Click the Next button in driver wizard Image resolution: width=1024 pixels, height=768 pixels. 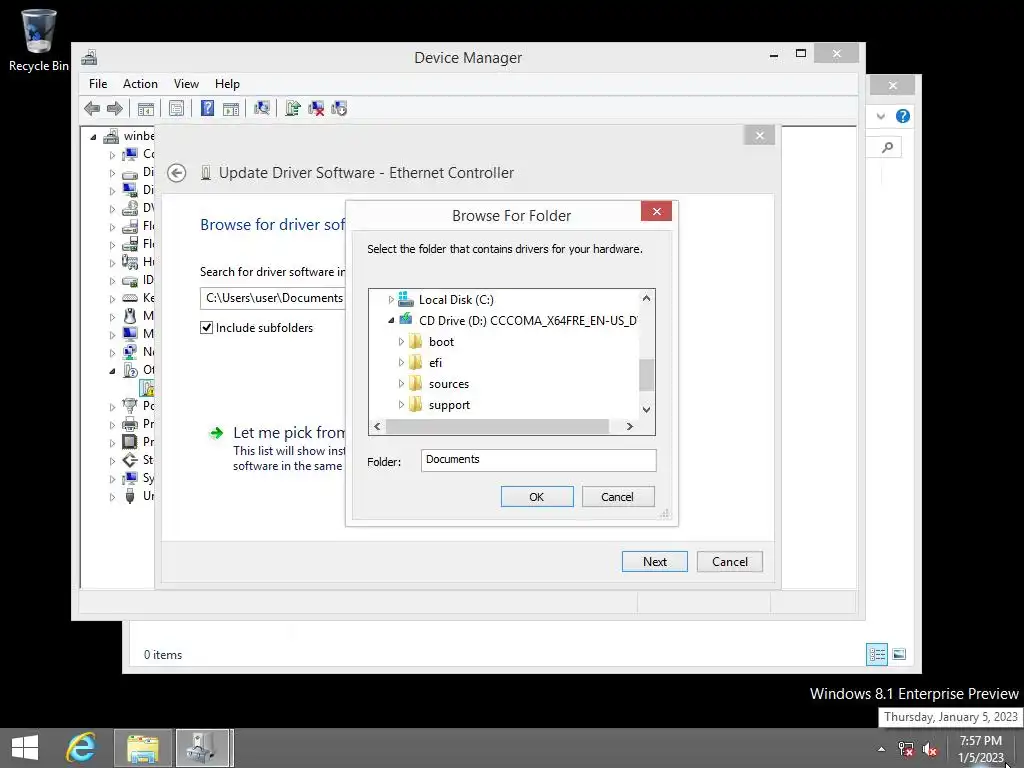654,562
